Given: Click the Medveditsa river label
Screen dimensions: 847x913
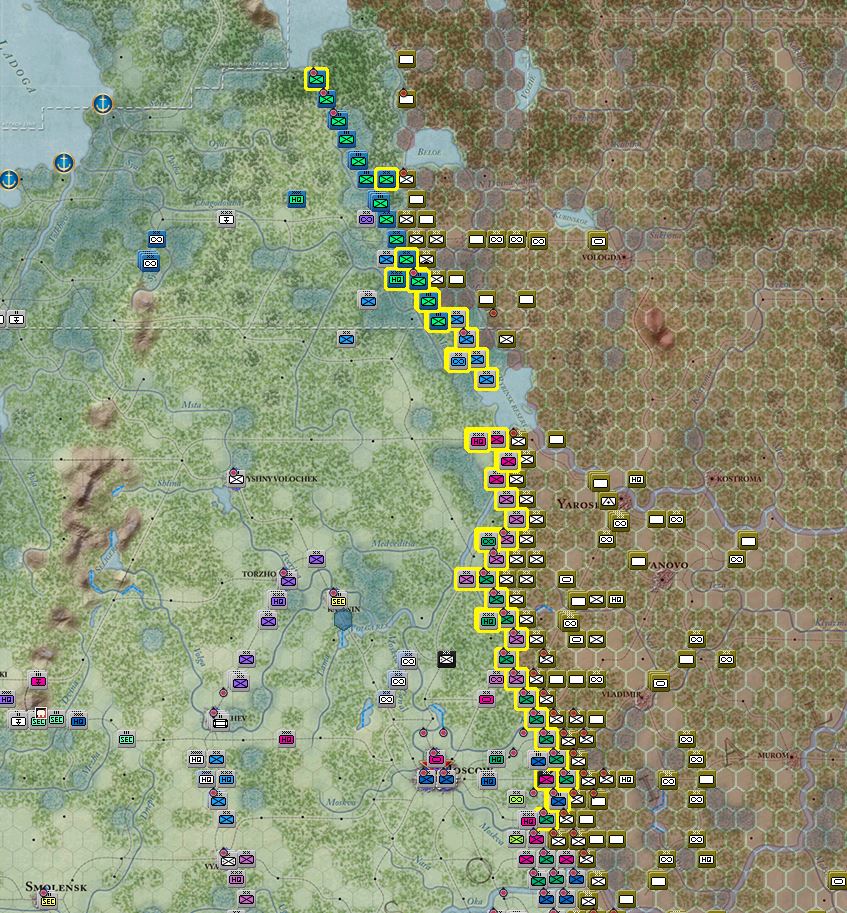Looking at the screenshot, I should 394,543.
